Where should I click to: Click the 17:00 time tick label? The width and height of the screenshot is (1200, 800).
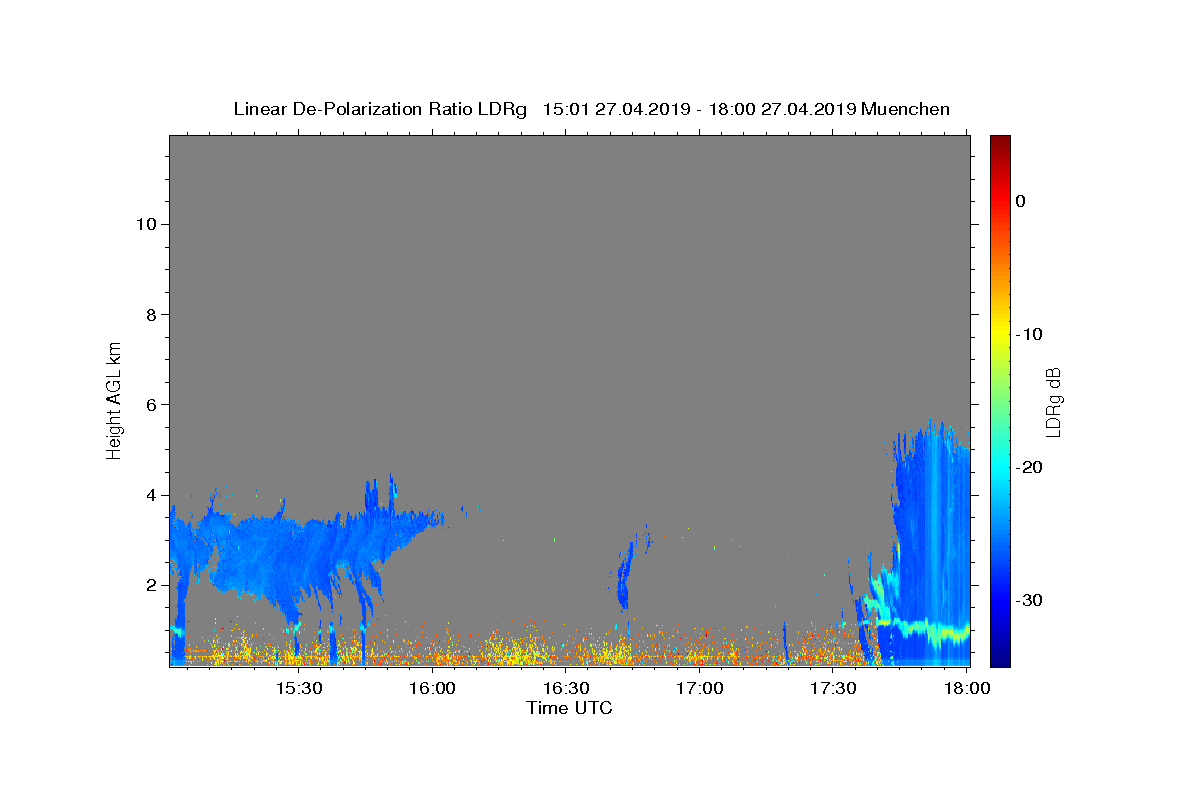pyautogui.click(x=700, y=689)
